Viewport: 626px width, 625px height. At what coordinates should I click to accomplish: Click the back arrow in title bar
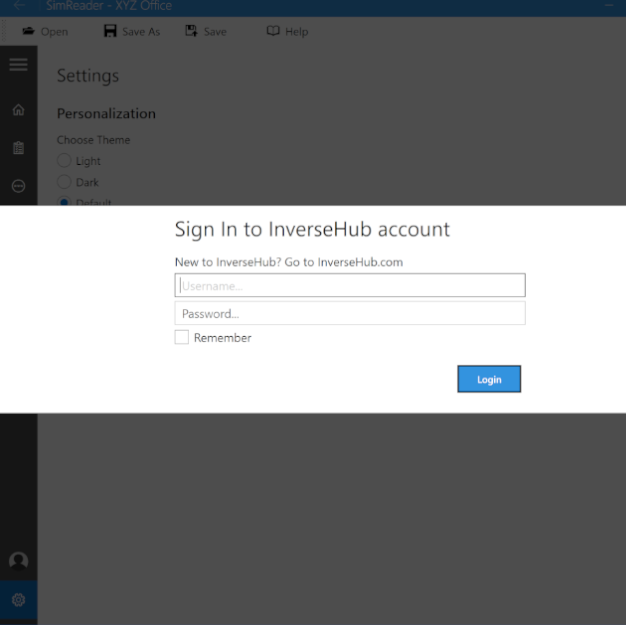tap(19, 5)
